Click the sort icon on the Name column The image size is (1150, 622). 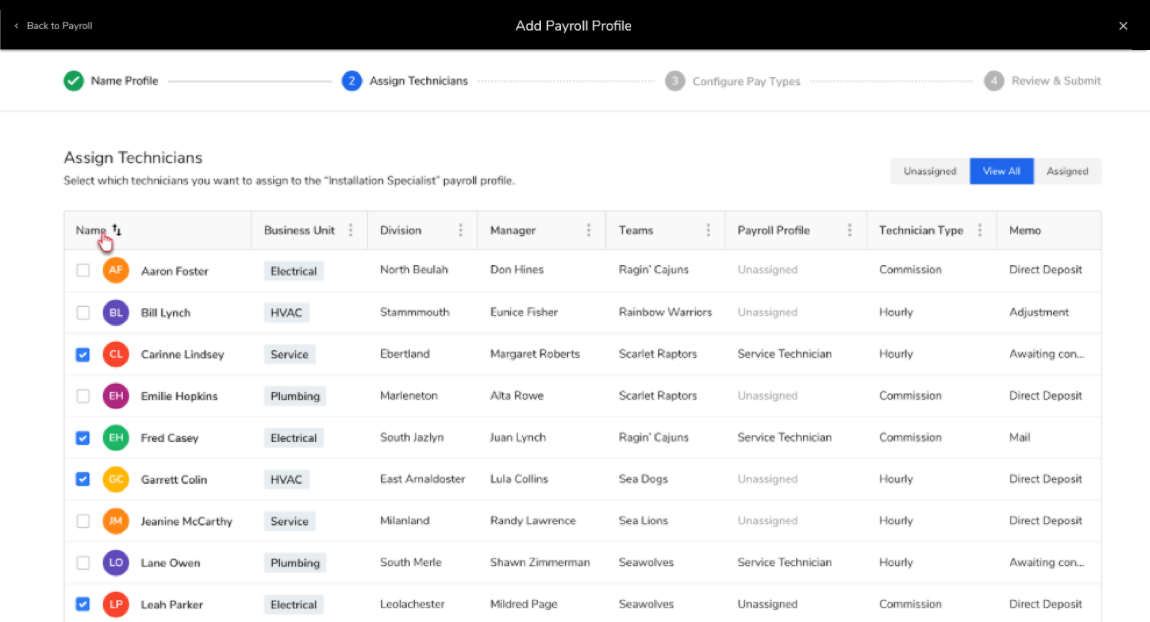[x=117, y=229]
